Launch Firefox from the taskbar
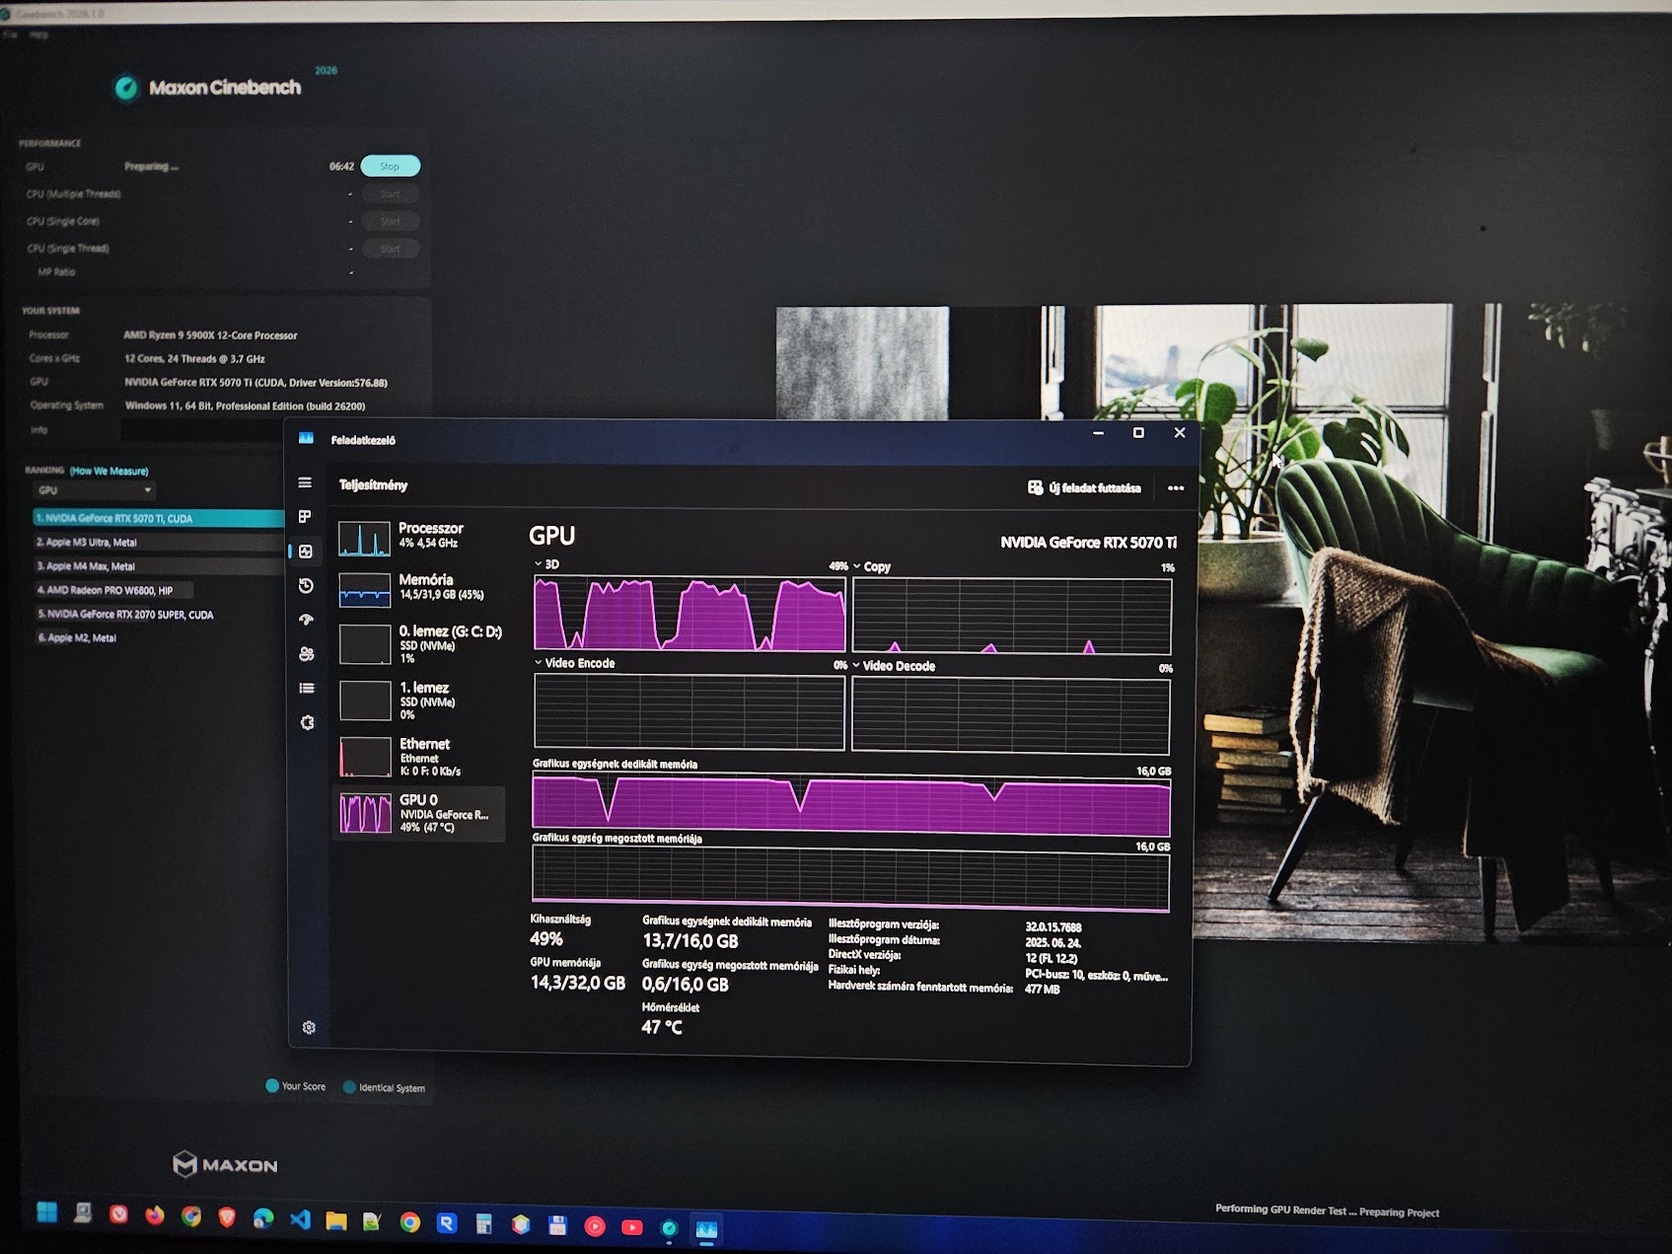The image size is (1672, 1254). [155, 1215]
